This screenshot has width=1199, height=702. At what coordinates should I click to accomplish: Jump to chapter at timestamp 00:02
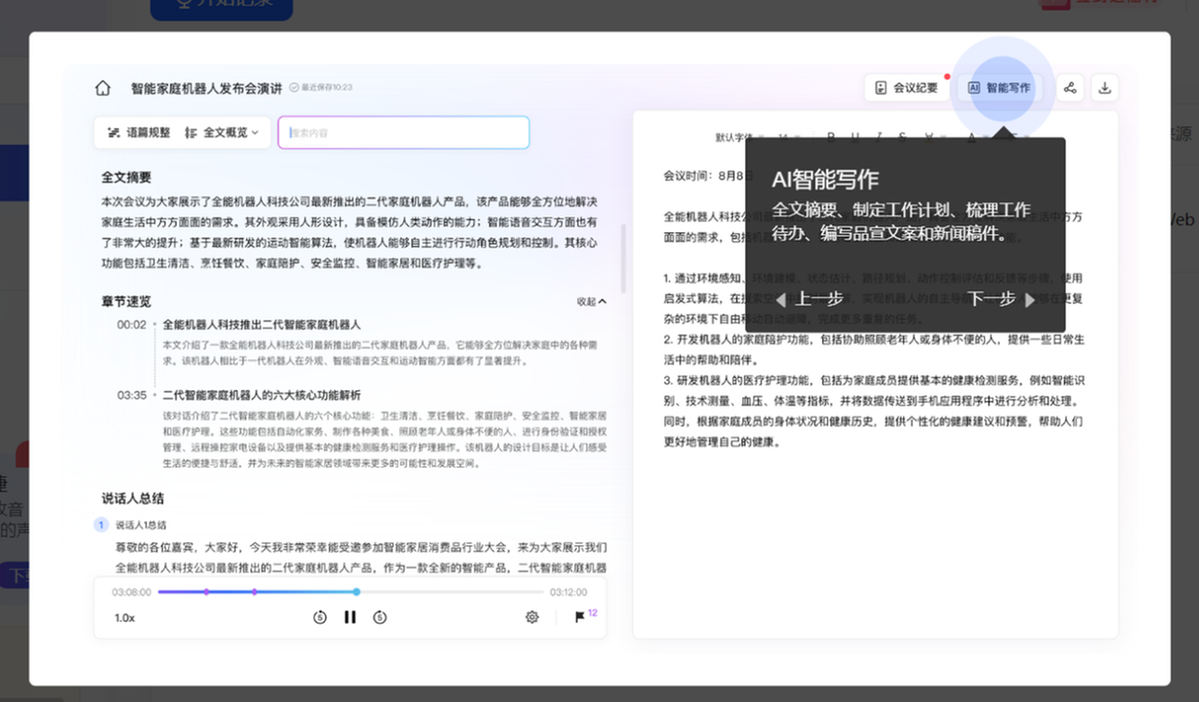[132, 325]
